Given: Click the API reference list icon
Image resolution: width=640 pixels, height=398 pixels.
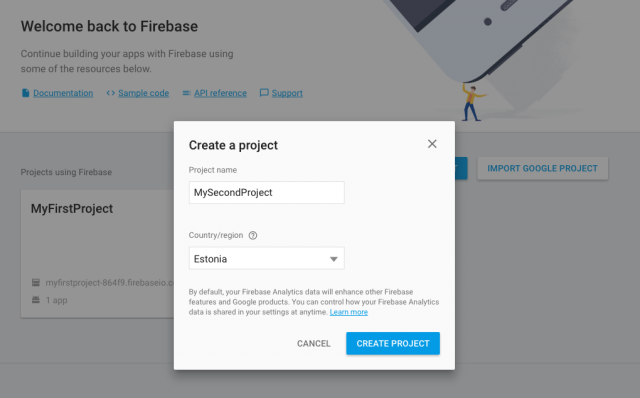Looking at the screenshot, I should (x=186, y=93).
